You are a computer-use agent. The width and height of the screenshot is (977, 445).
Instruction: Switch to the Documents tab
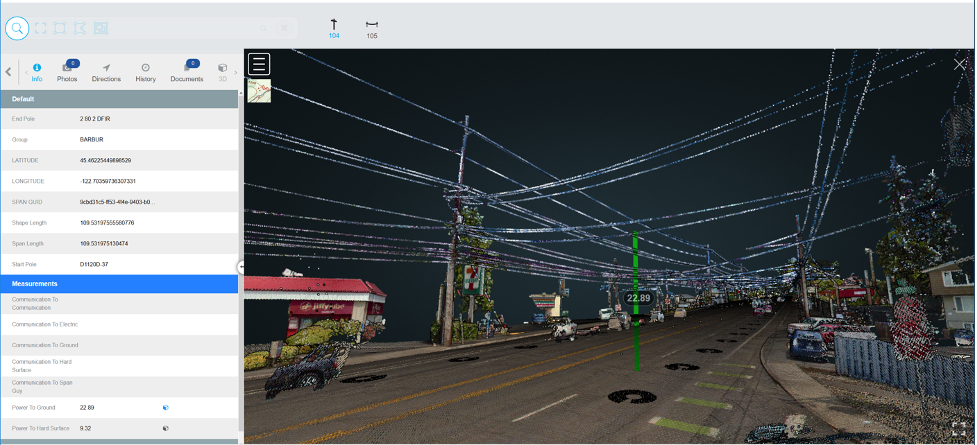click(187, 71)
